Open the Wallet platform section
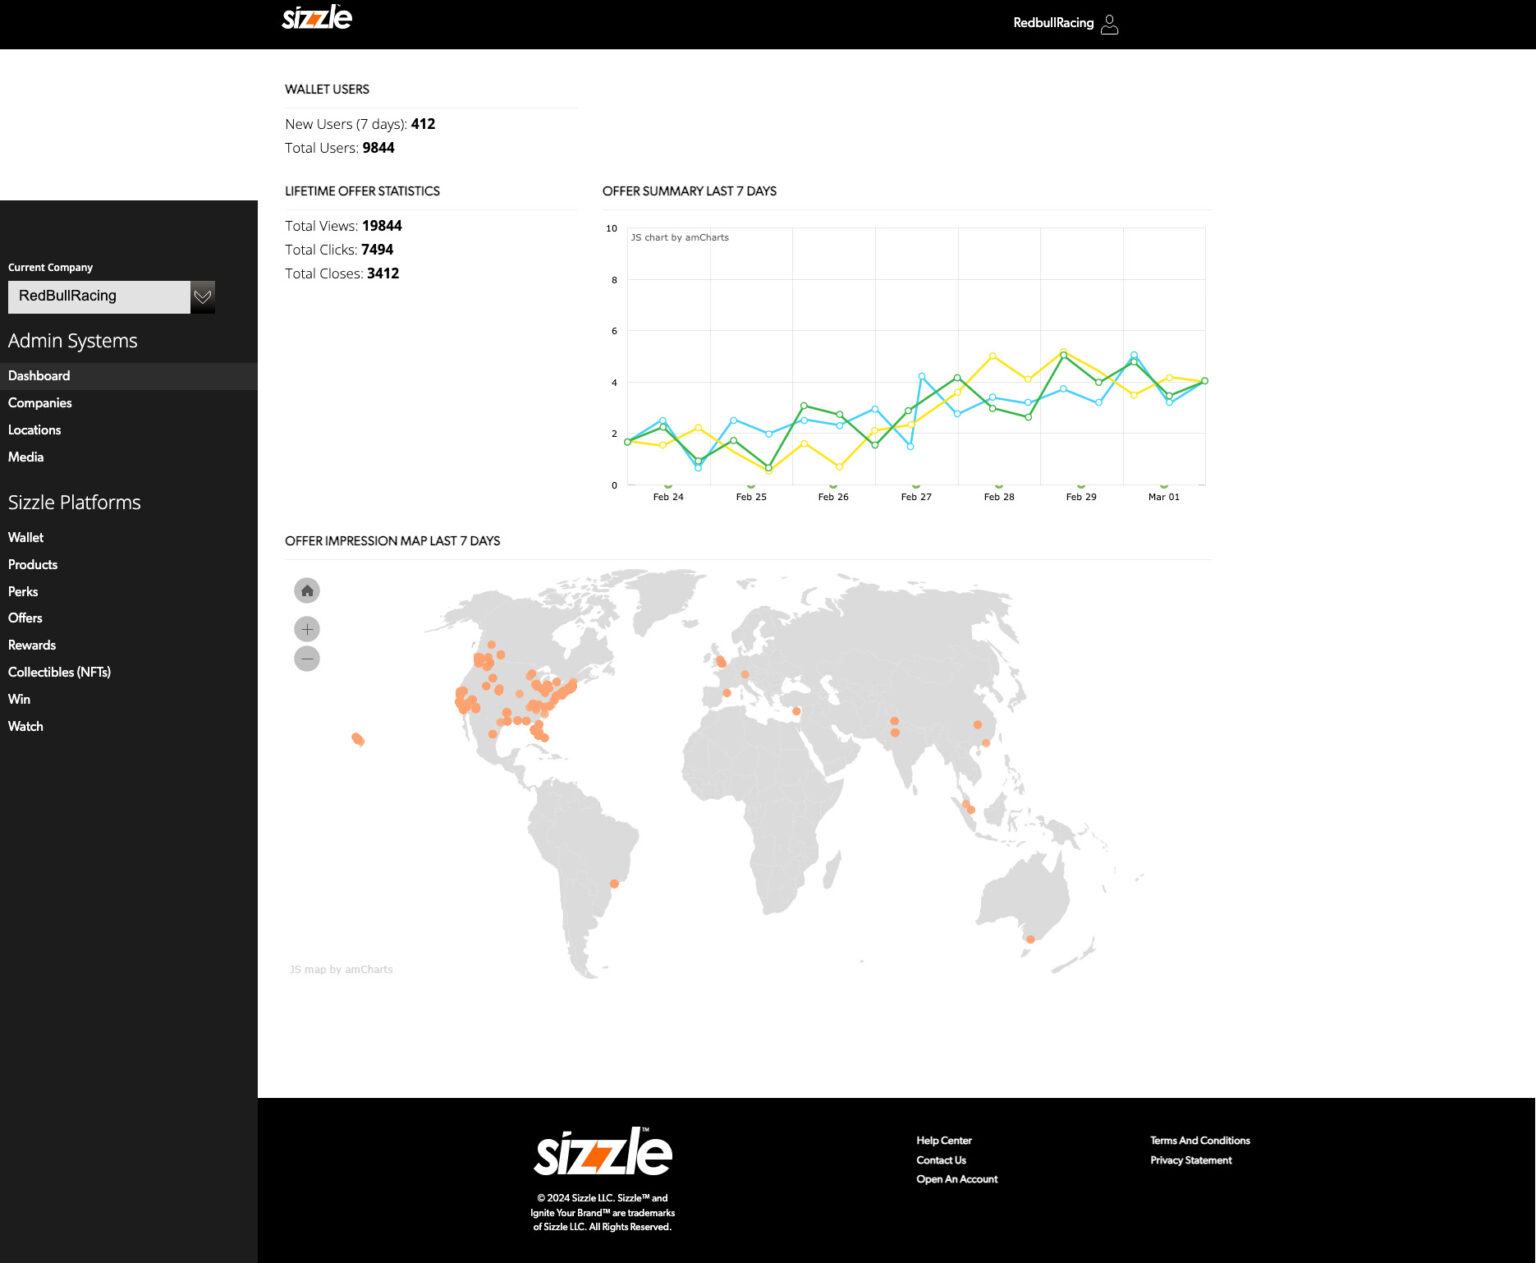 25,537
